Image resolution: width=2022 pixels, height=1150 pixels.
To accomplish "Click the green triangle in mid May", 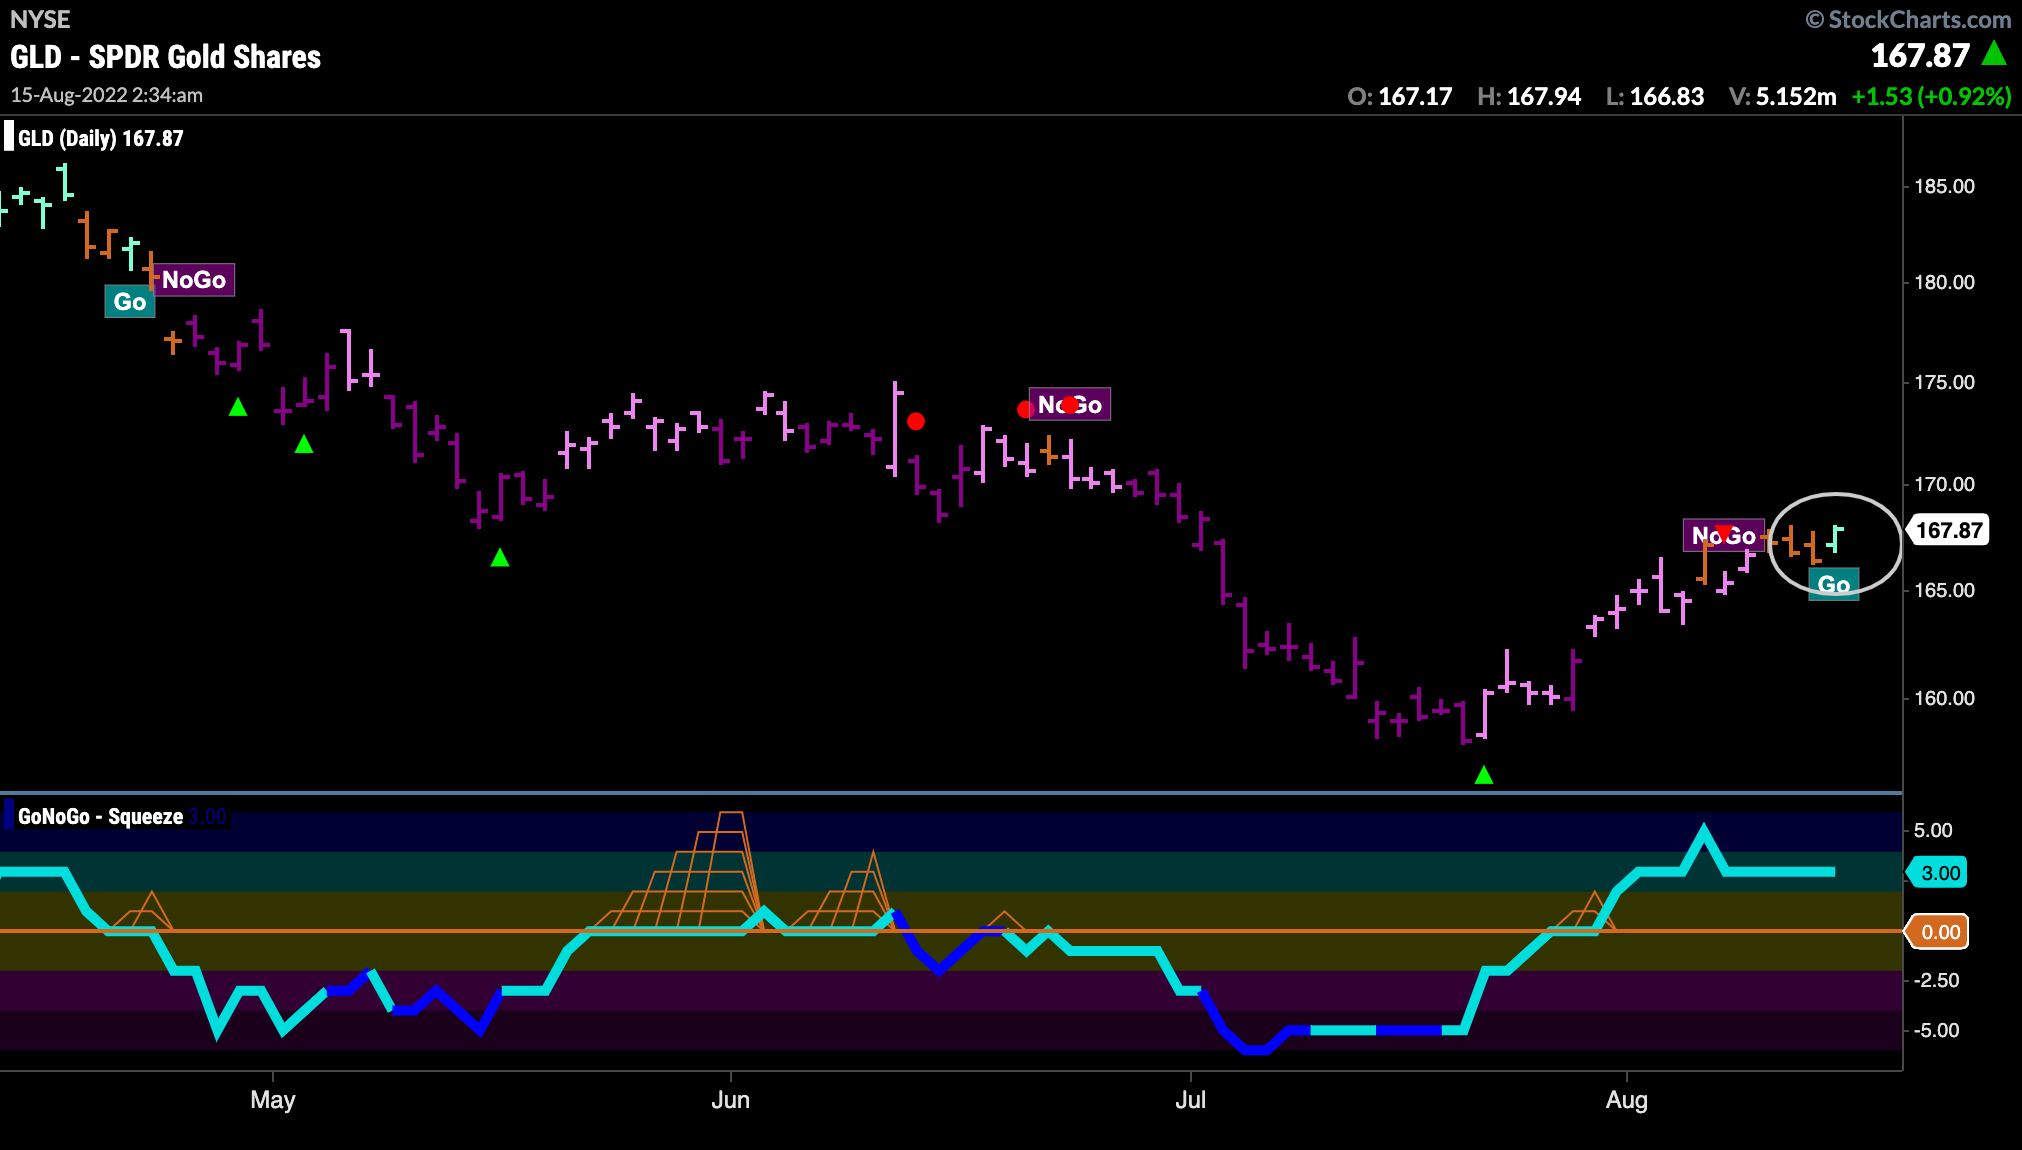I will (500, 558).
